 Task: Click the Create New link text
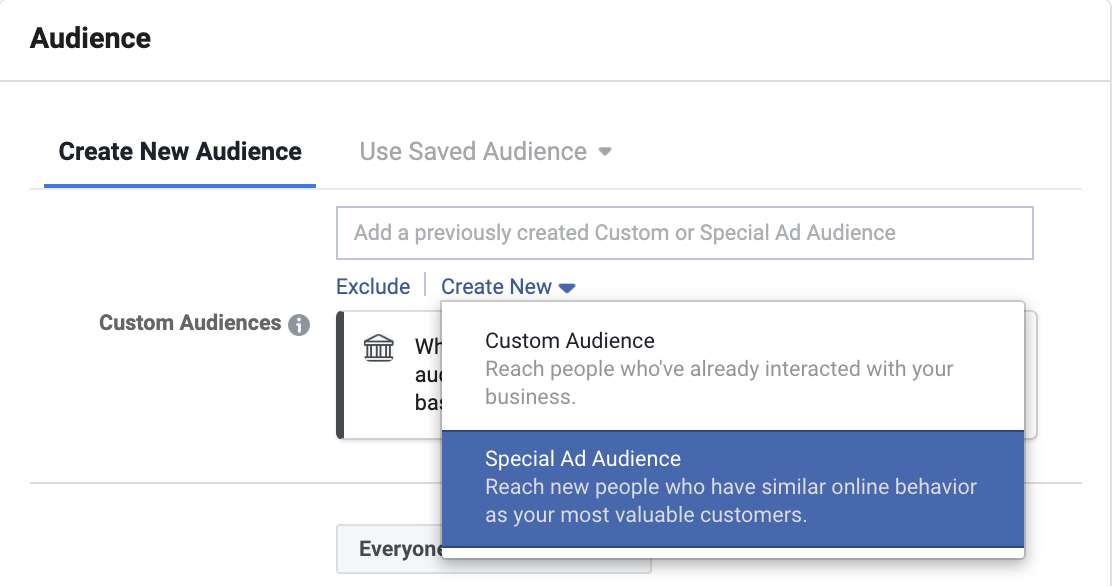point(496,287)
